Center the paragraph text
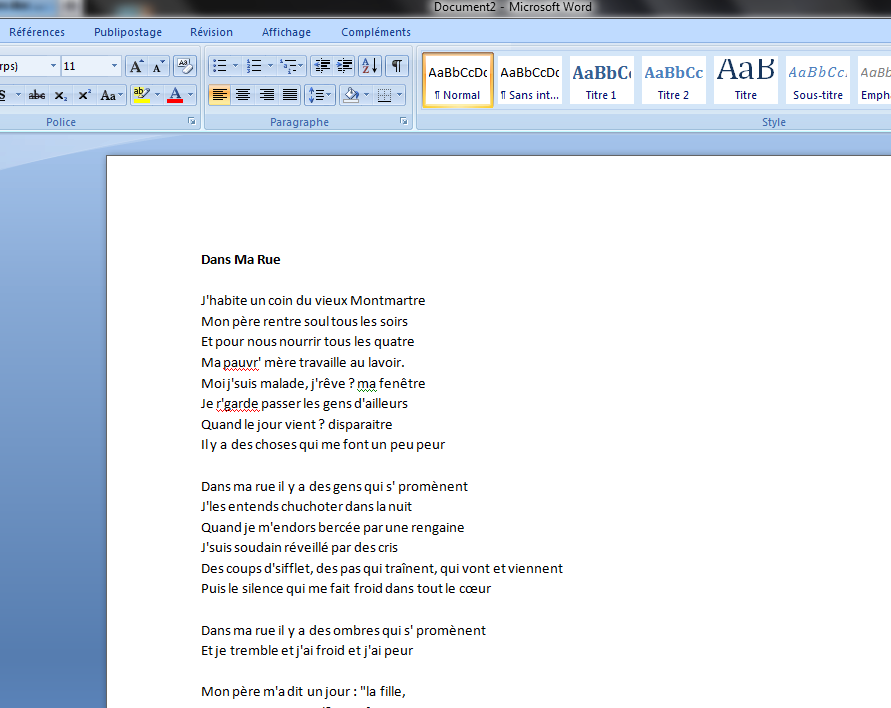 [243, 95]
